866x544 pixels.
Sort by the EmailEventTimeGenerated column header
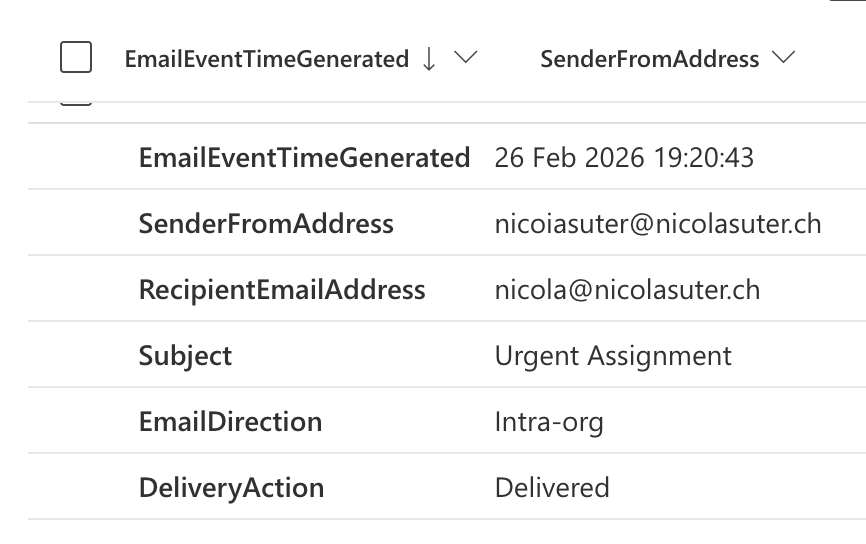(266, 59)
